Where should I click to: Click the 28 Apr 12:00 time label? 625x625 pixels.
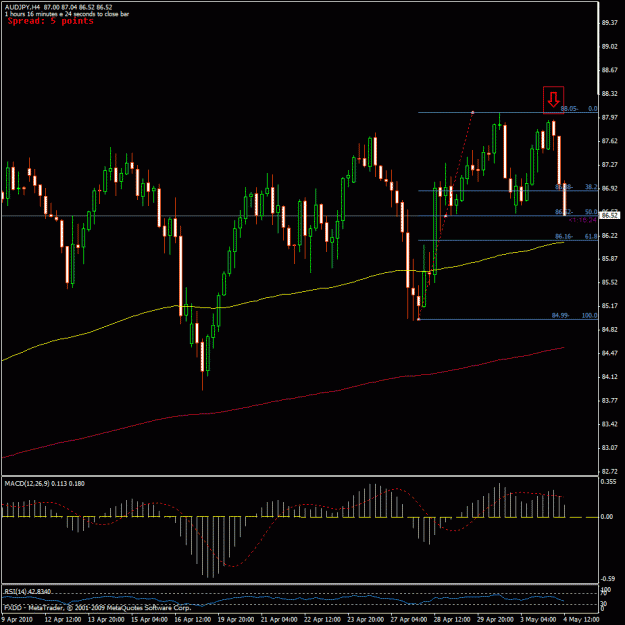pos(452,619)
